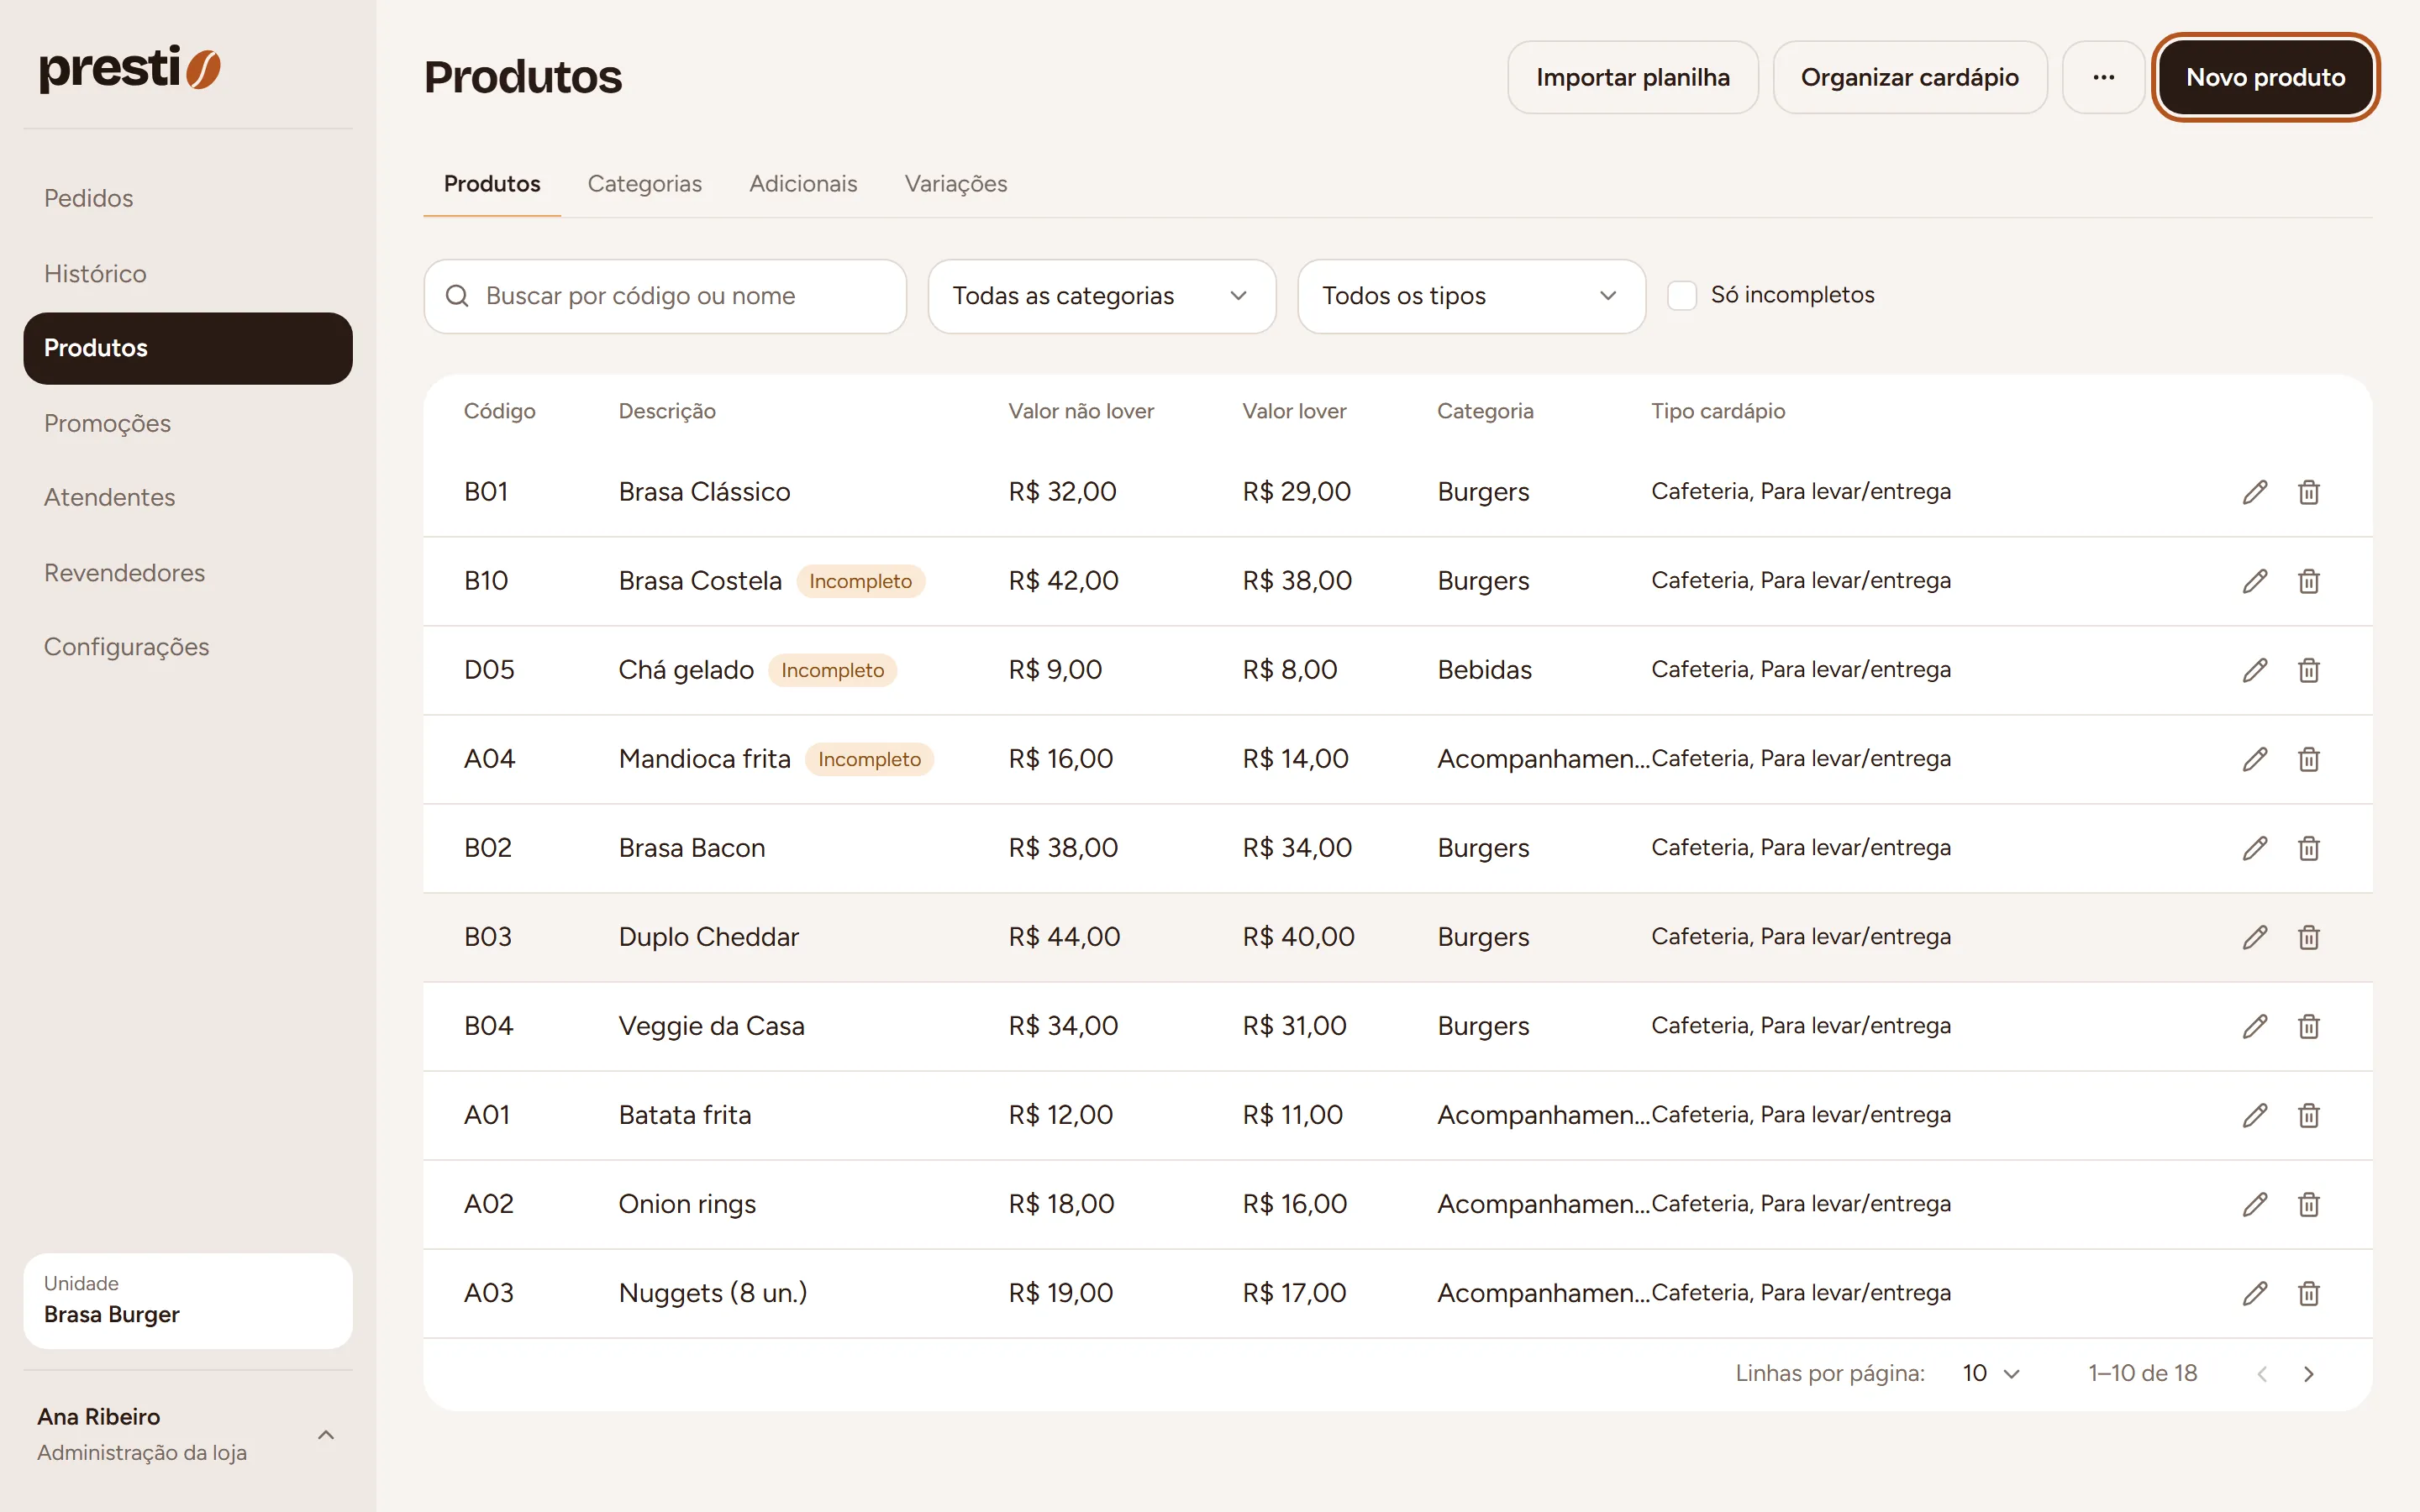Switch to the Categorias tab
Image resolution: width=2420 pixels, height=1512 pixels.
pyautogui.click(x=644, y=184)
